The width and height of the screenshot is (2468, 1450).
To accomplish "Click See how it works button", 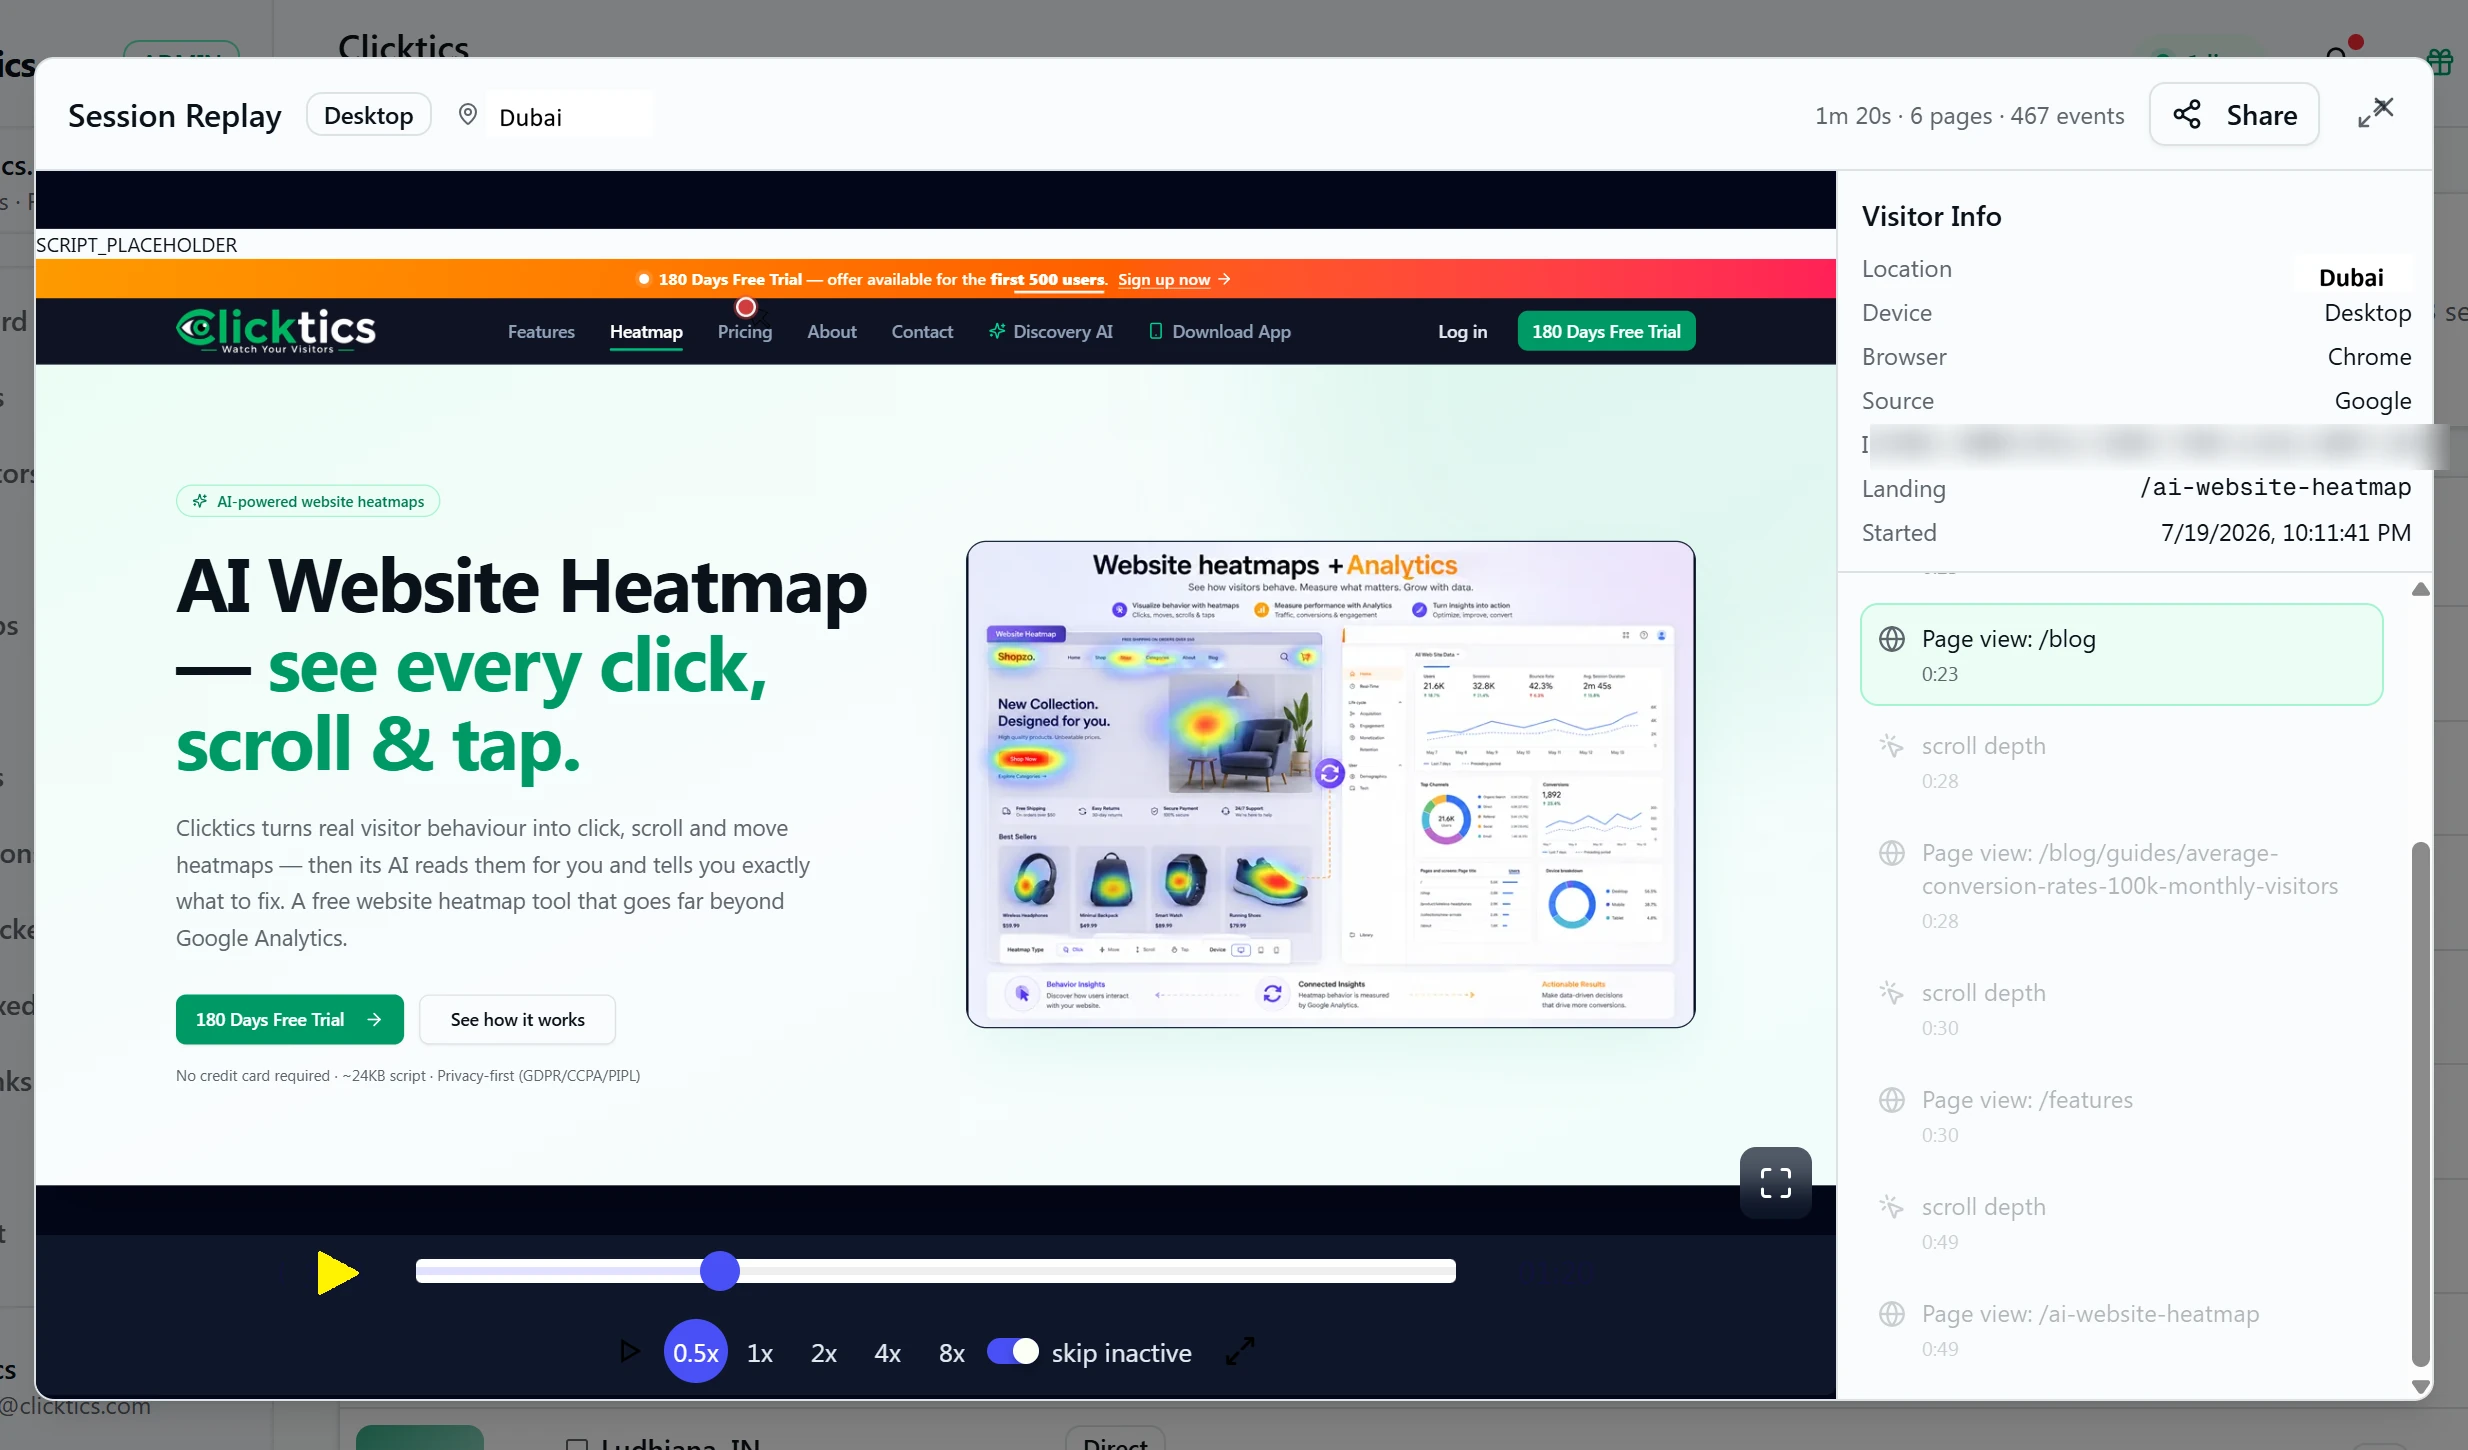I will tap(517, 1019).
